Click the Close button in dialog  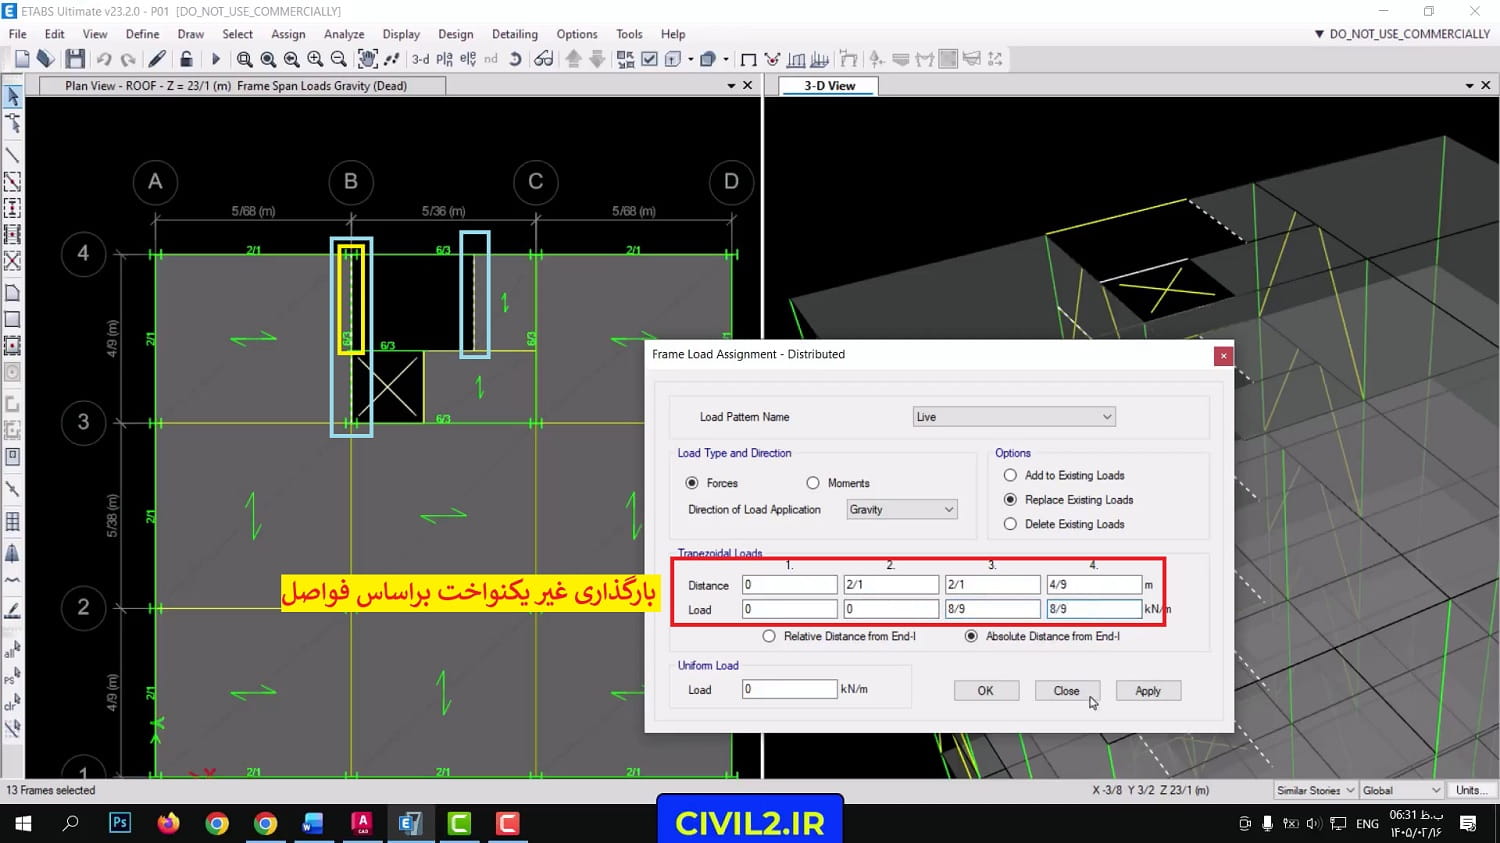[x=1067, y=691]
